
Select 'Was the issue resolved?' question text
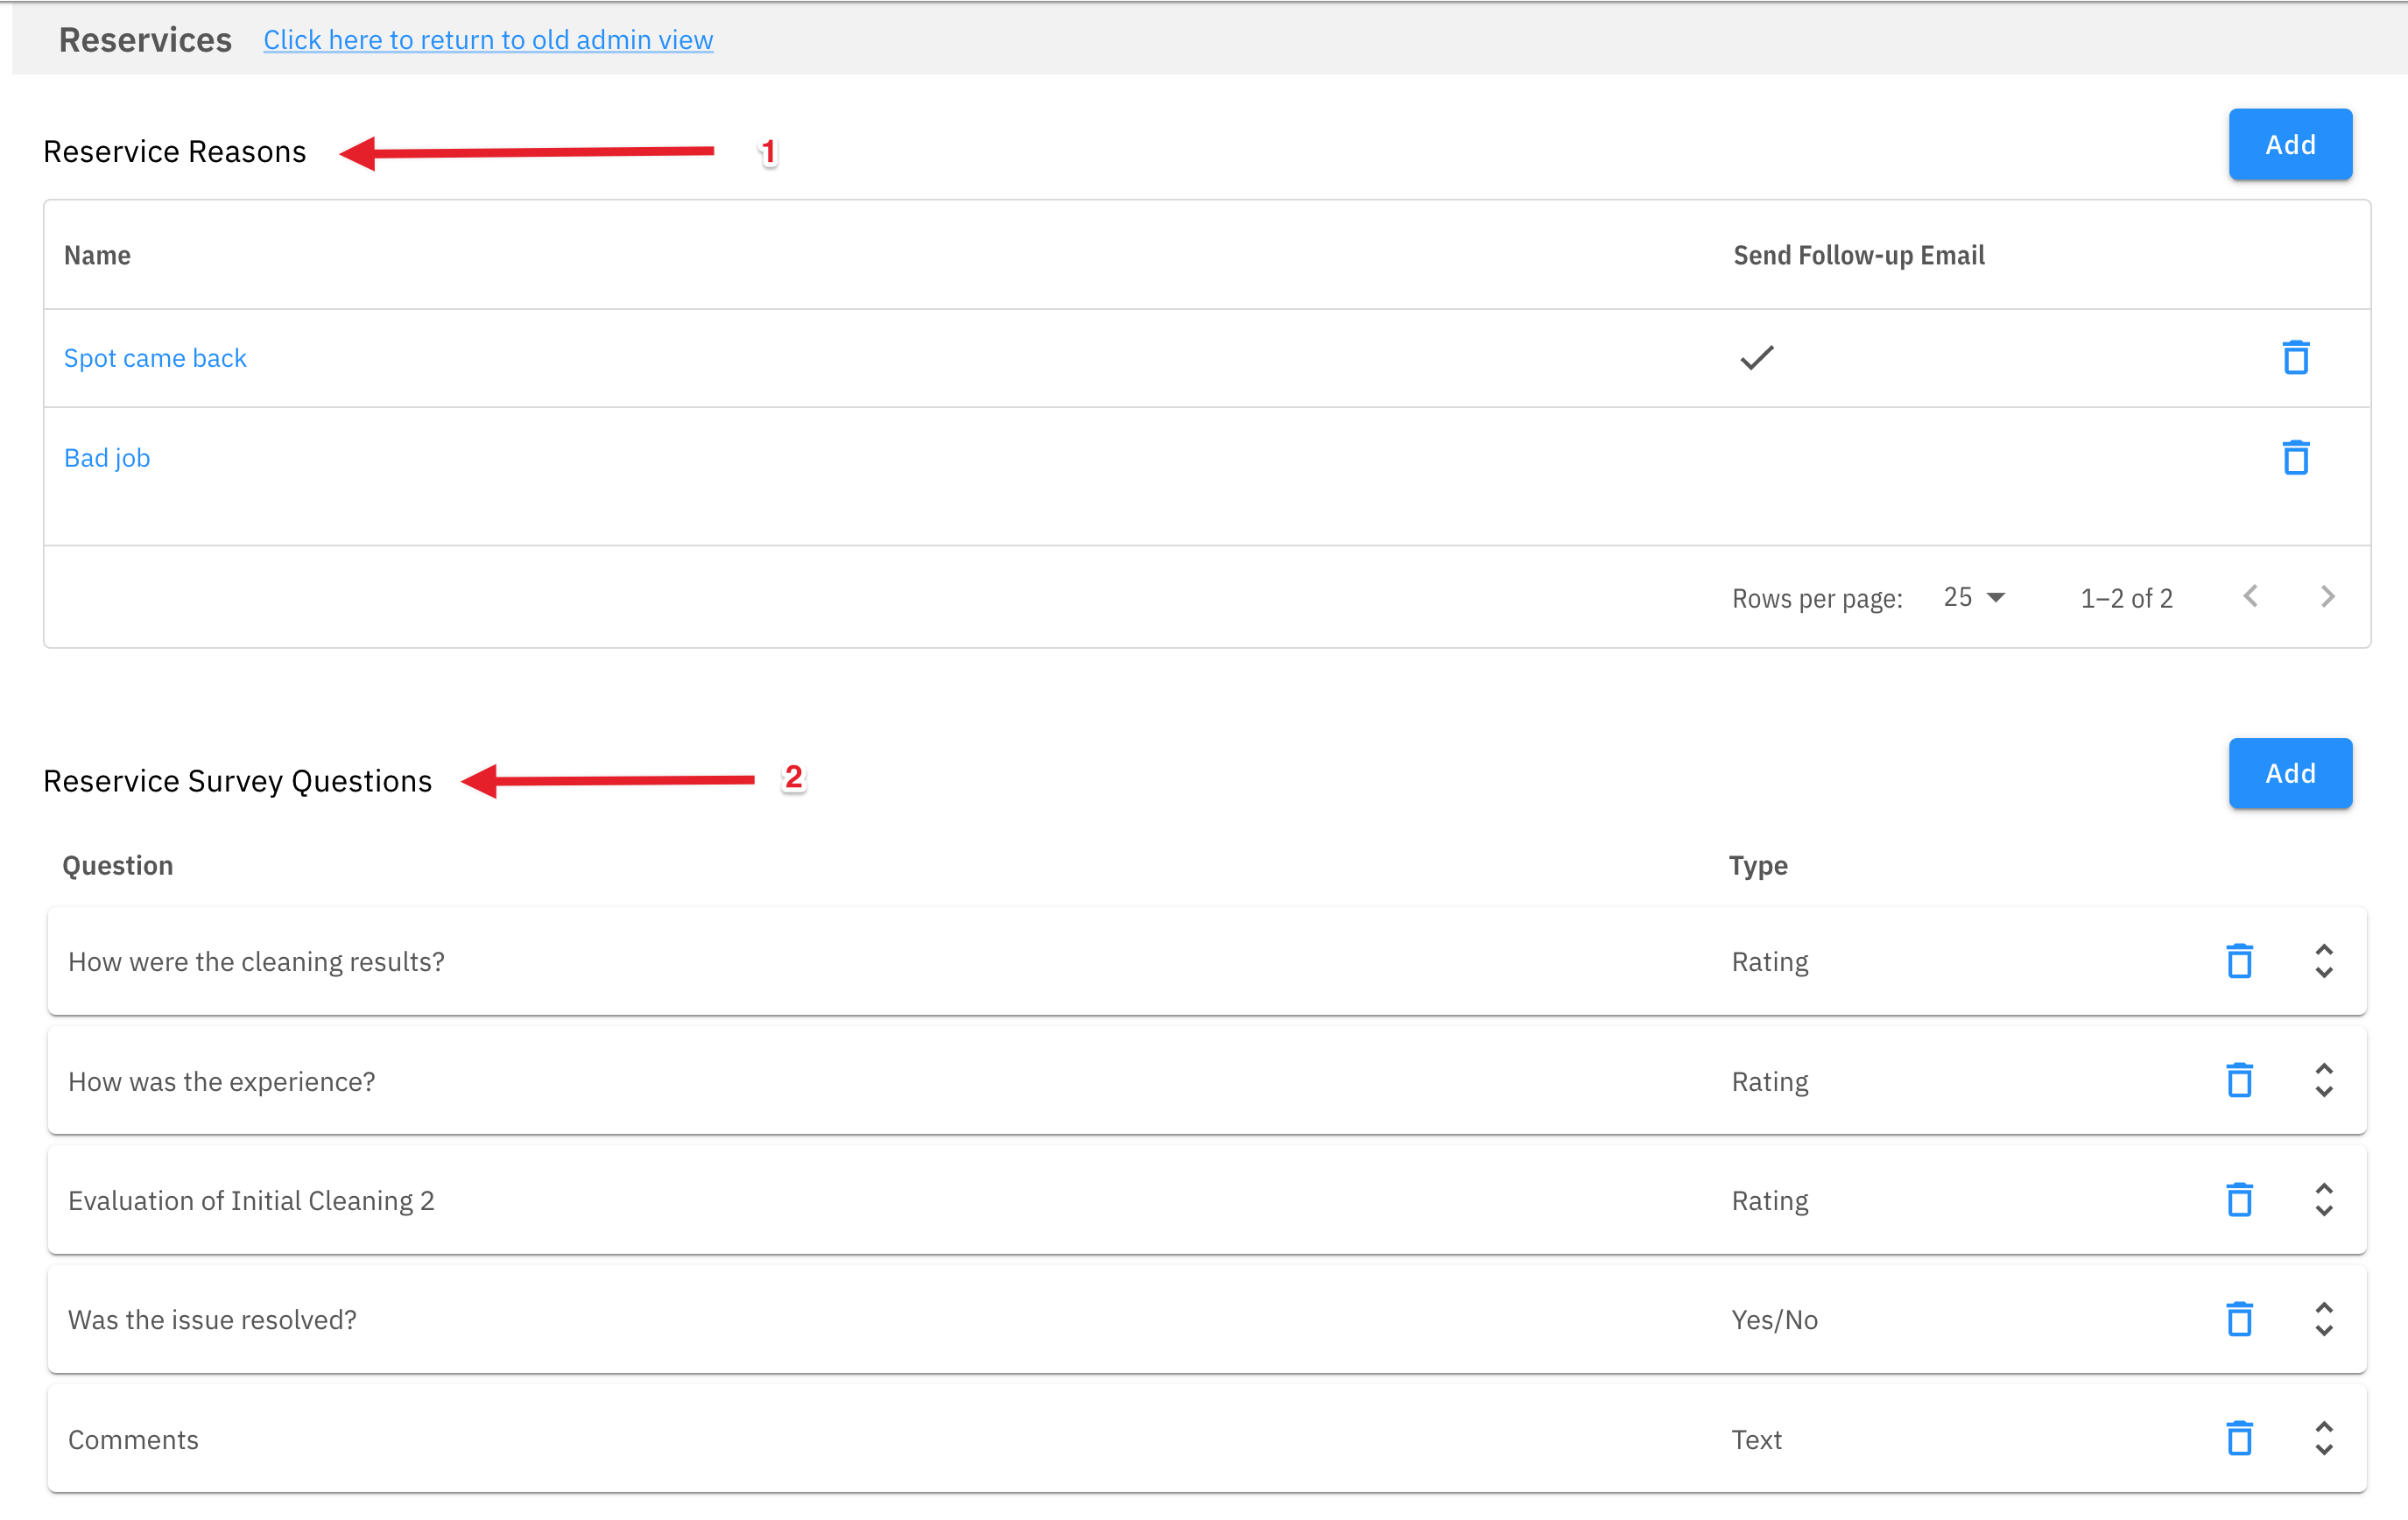(212, 1320)
